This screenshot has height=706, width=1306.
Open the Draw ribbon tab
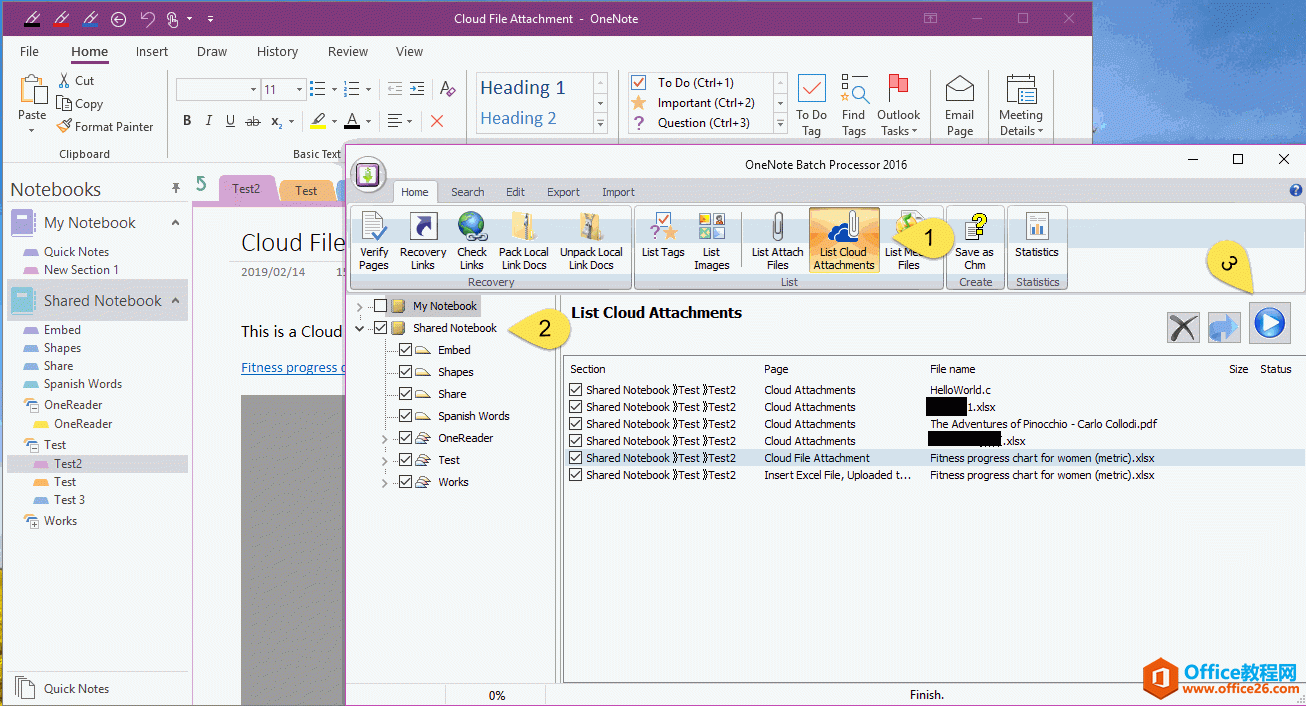pyautogui.click(x=212, y=52)
